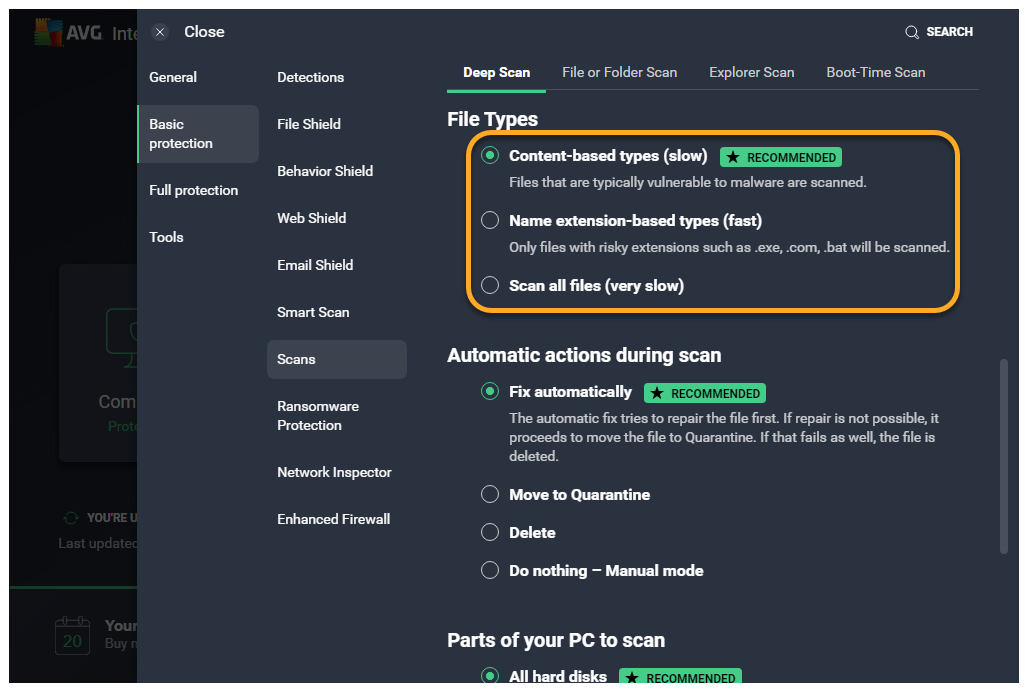The height and width of the screenshot is (692, 1029).
Task: Choose Delete as automatic action
Action: (x=490, y=532)
